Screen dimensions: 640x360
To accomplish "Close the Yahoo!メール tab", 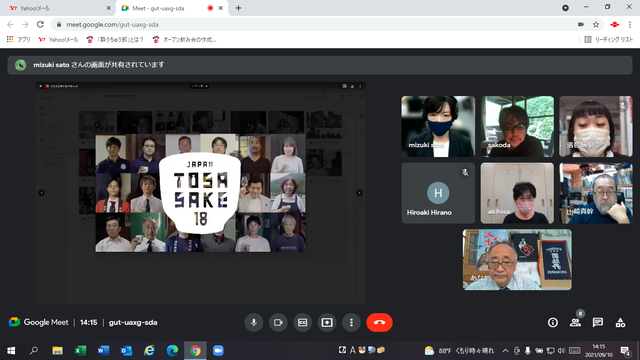I will click(109, 8).
